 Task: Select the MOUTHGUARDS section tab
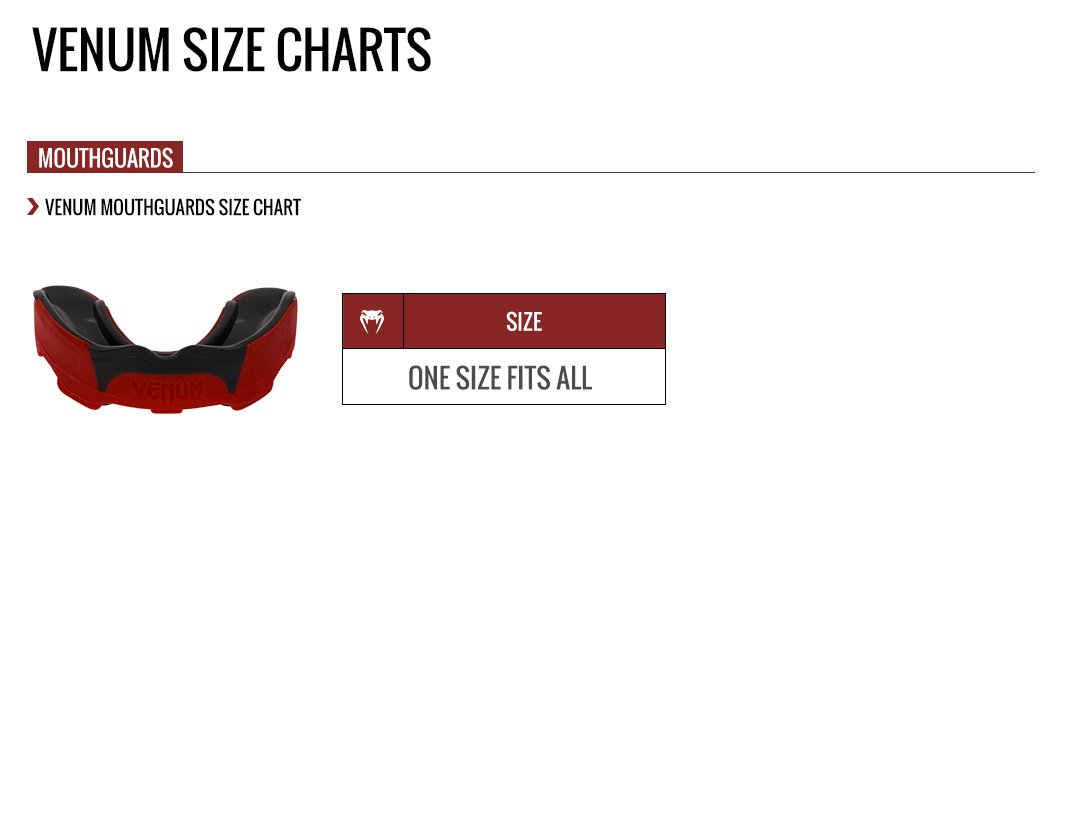point(105,158)
